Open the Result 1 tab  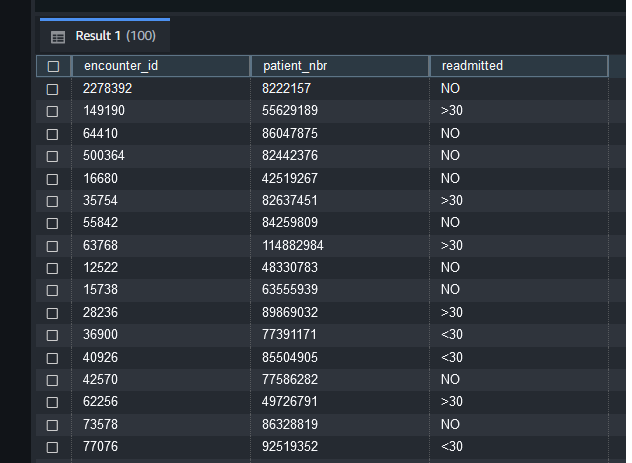coord(105,36)
